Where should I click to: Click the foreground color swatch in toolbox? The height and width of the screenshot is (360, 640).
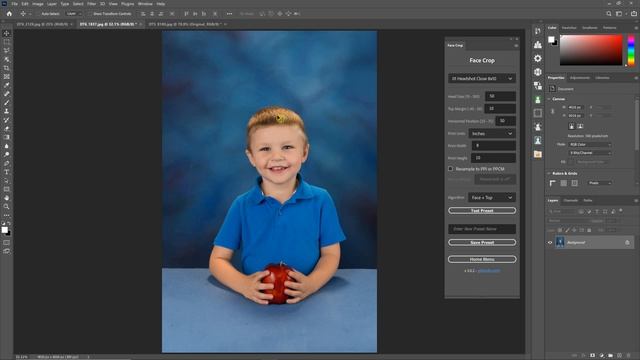(4, 230)
